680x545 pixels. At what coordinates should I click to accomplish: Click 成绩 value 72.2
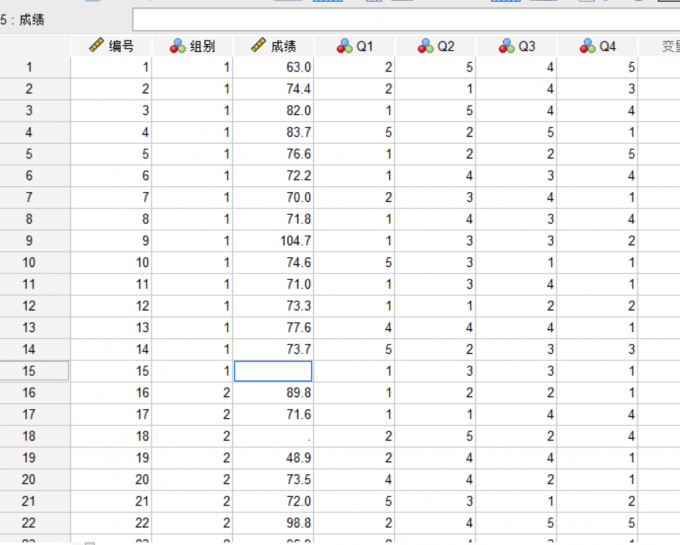273,176
